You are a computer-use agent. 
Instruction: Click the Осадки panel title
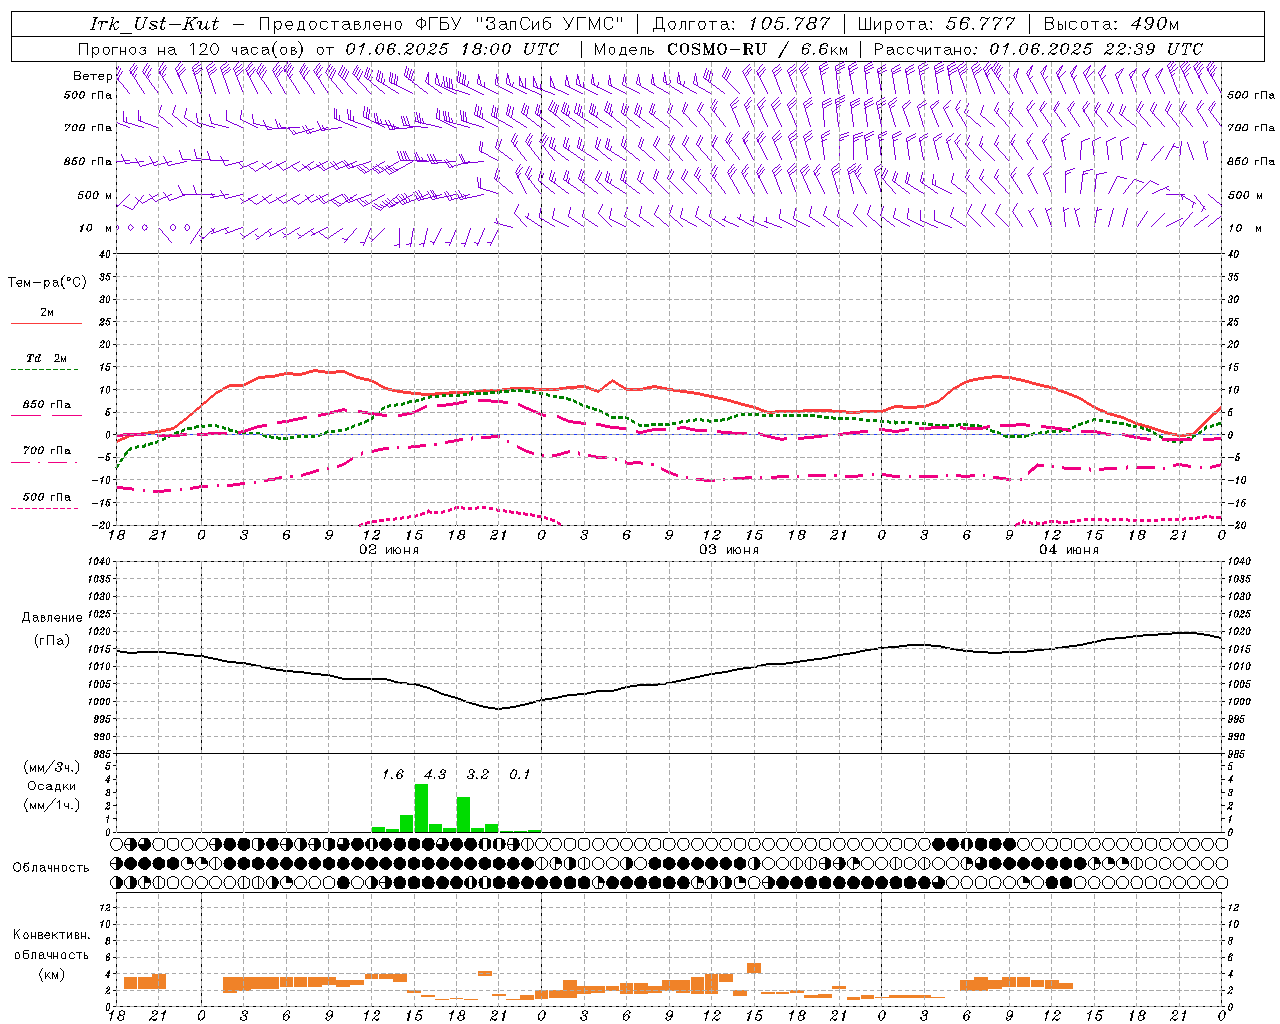52,786
